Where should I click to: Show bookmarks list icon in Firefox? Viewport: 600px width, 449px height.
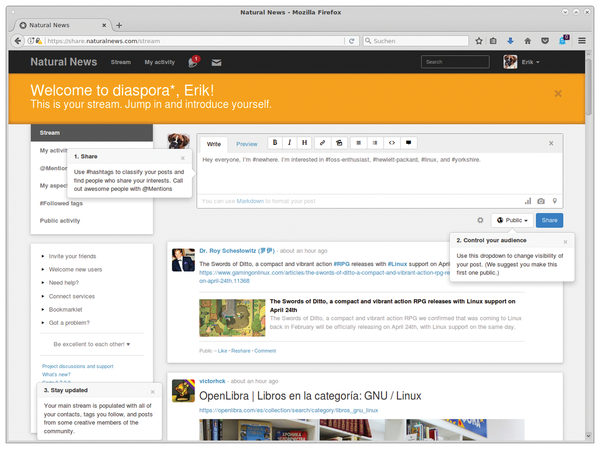[493, 41]
